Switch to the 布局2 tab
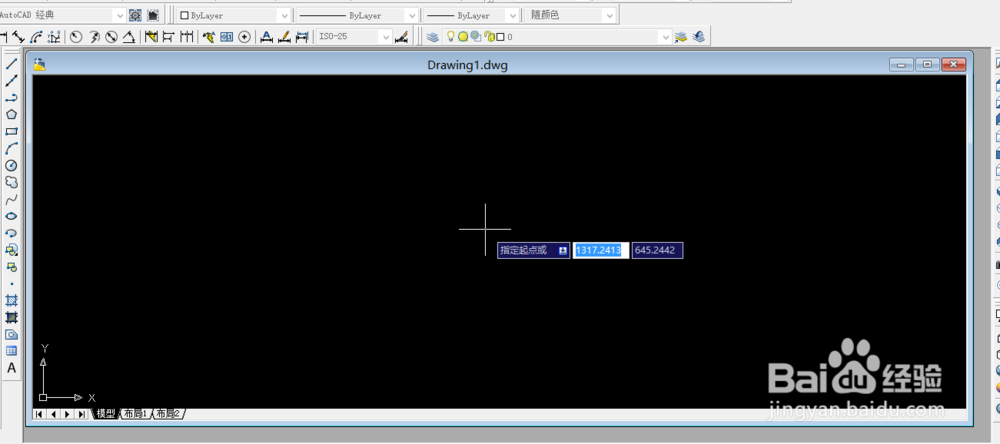1000x444 pixels. (x=169, y=414)
